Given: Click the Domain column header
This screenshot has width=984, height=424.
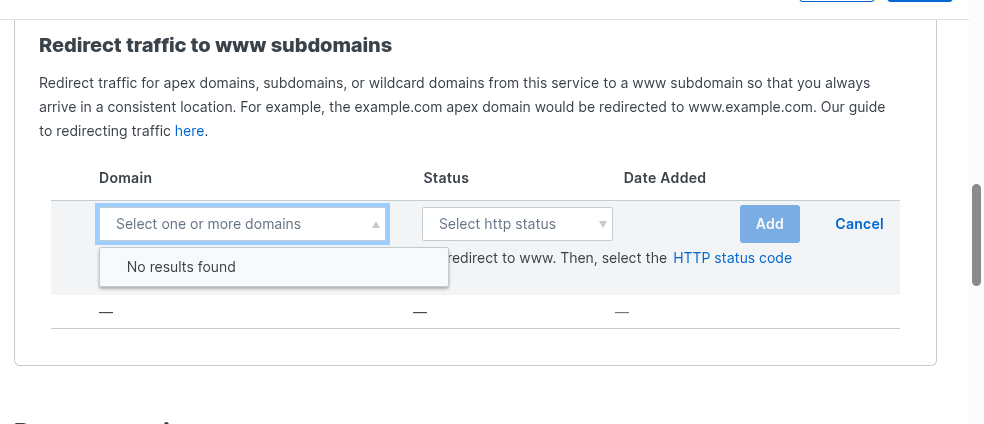Looking at the screenshot, I should [x=125, y=178].
